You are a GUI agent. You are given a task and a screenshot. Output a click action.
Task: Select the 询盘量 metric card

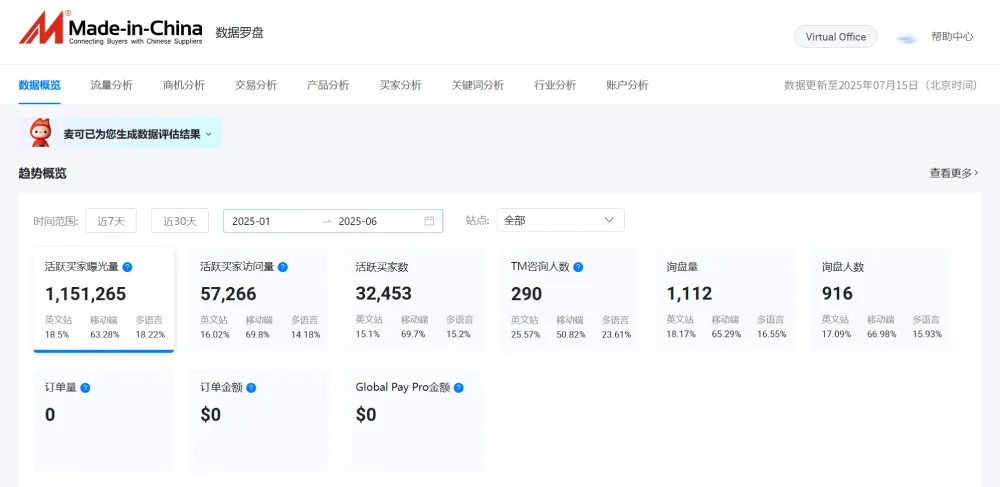pos(726,300)
